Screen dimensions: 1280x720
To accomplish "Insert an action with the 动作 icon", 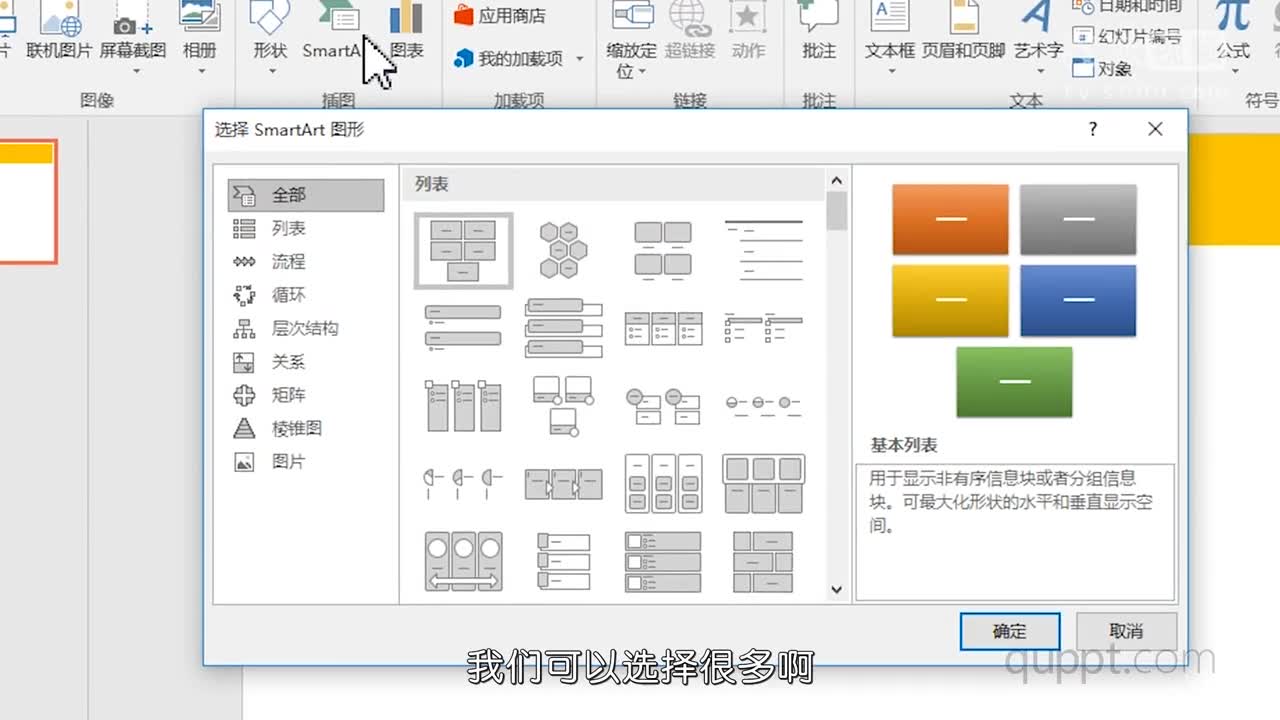I will (749, 30).
